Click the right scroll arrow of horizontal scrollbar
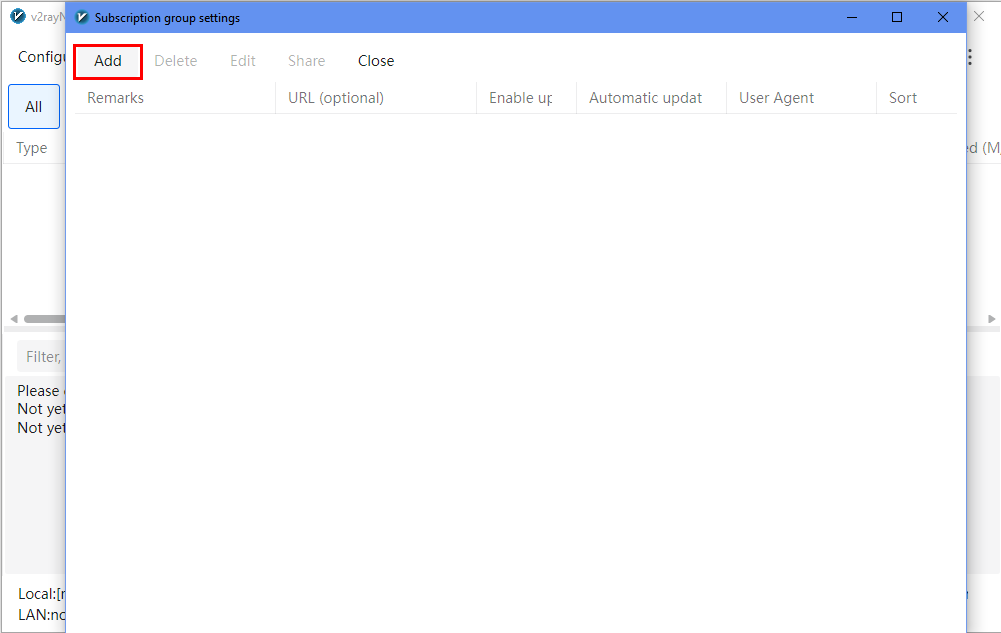 (x=991, y=319)
